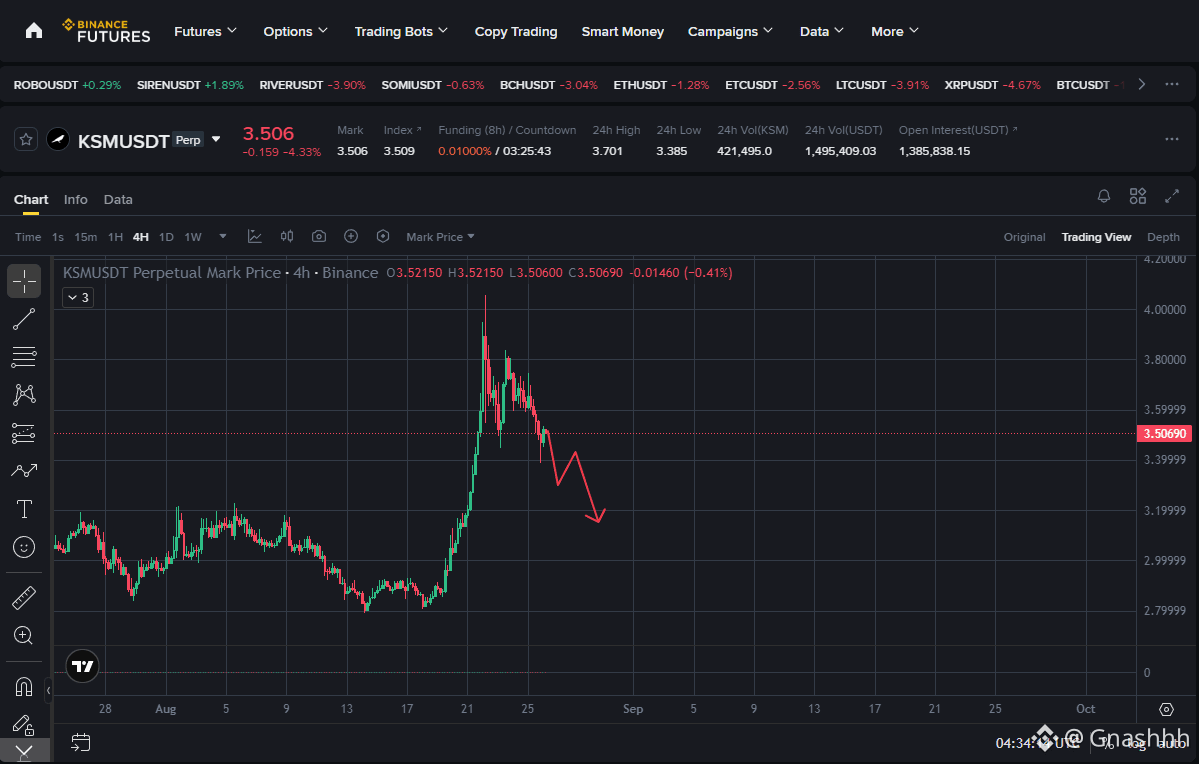This screenshot has height=764, width=1199.
Task: Select Original chart view
Action: [x=1024, y=237]
